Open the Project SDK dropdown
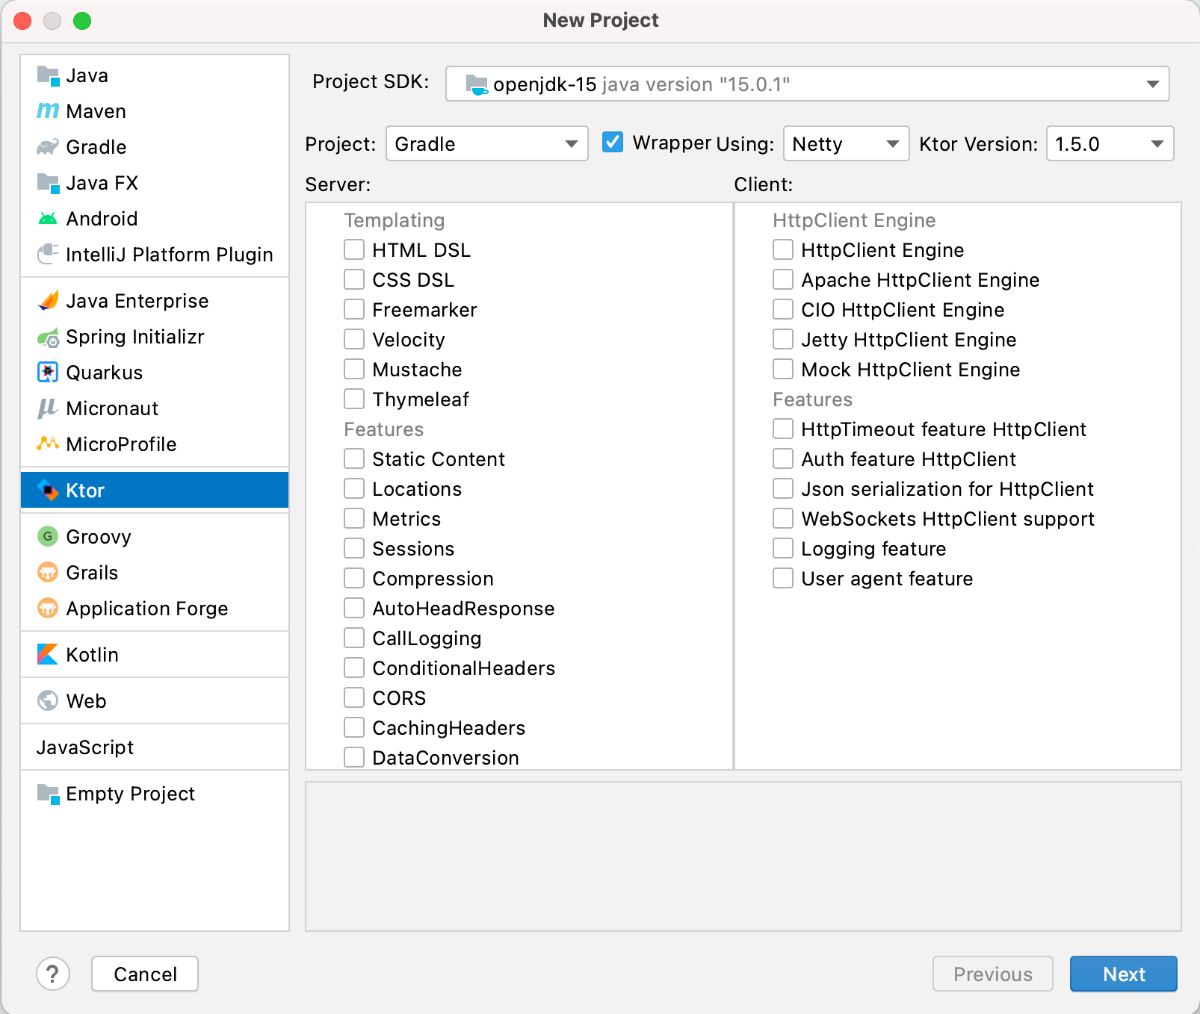This screenshot has height=1014, width=1200. [808, 84]
